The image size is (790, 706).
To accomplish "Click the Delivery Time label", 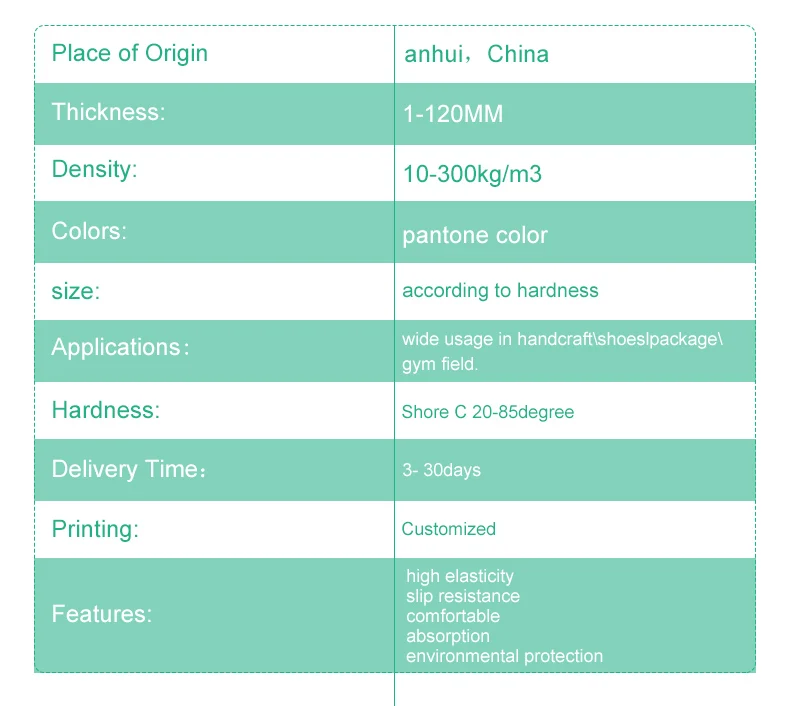I will [x=129, y=469].
